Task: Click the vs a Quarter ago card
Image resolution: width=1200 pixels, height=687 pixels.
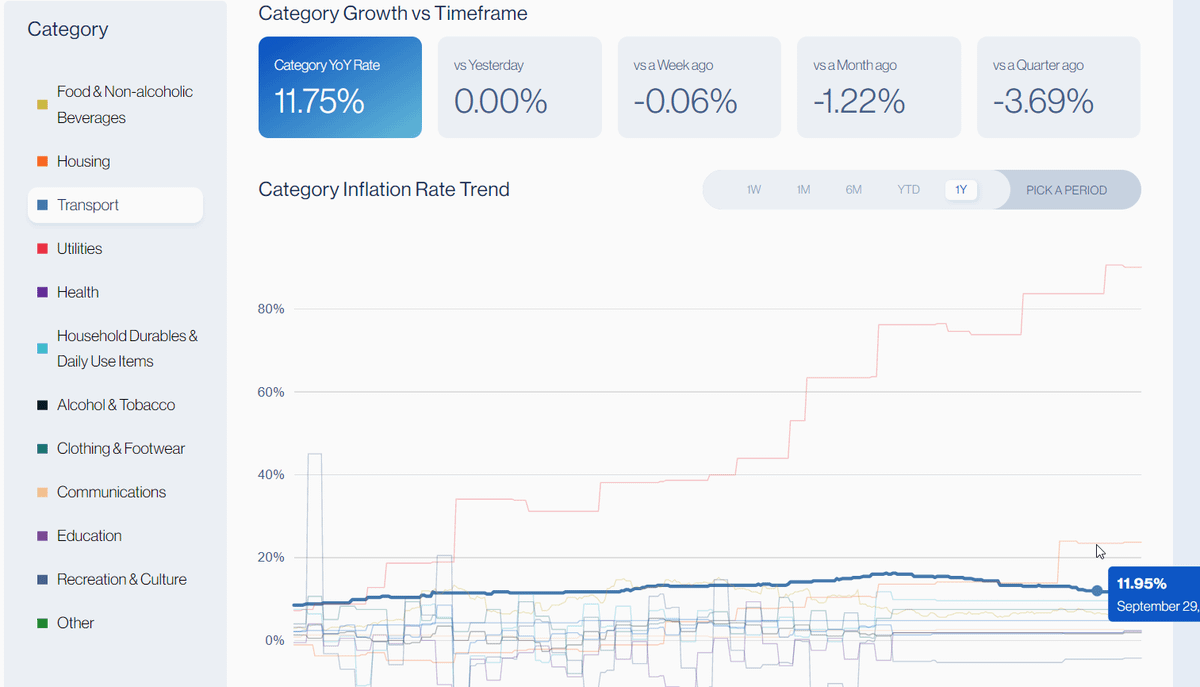Action: (1058, 87)
